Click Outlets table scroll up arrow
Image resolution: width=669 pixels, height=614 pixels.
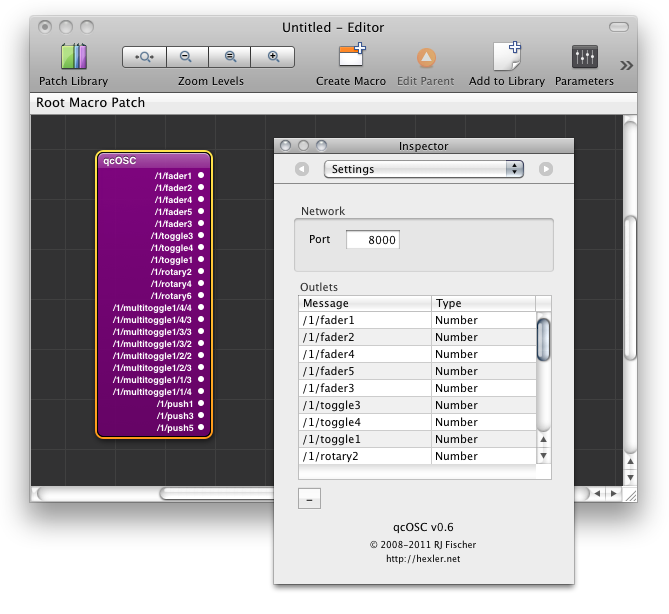(x=543, y=439)
